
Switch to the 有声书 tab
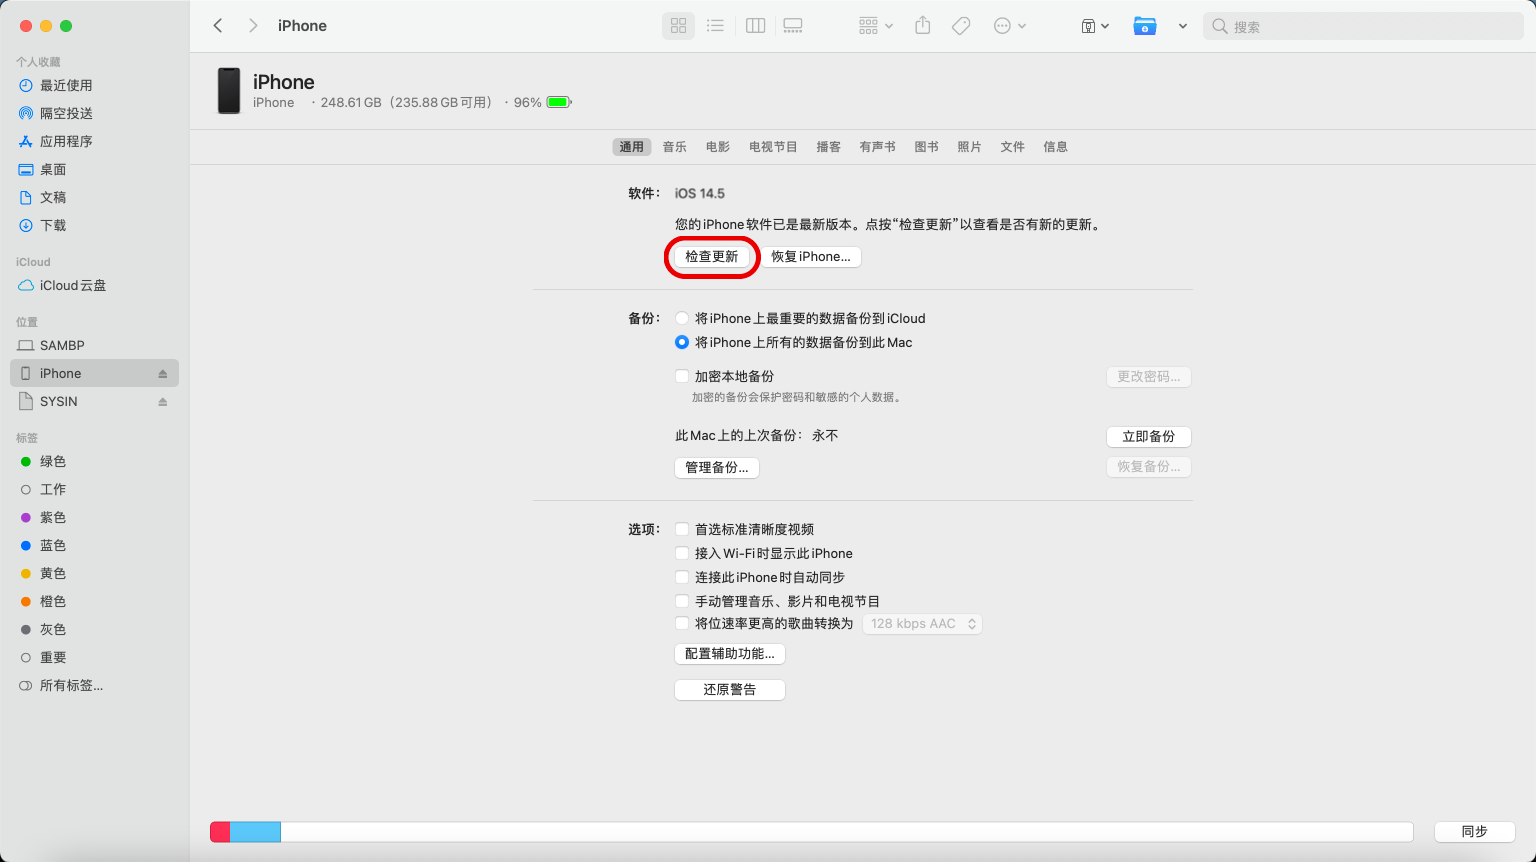[878, 147]
